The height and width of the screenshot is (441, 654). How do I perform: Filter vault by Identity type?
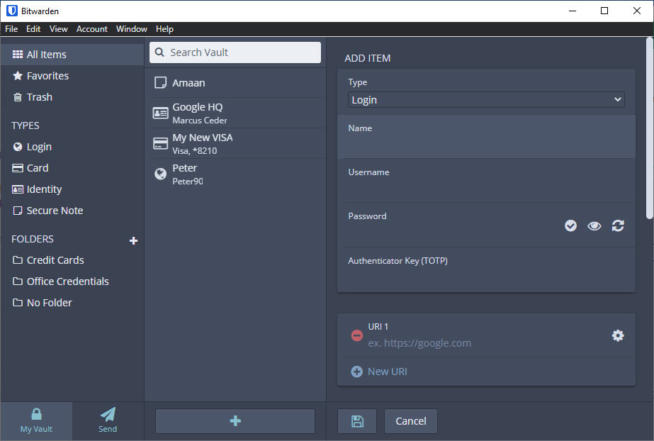coord(72,189)
